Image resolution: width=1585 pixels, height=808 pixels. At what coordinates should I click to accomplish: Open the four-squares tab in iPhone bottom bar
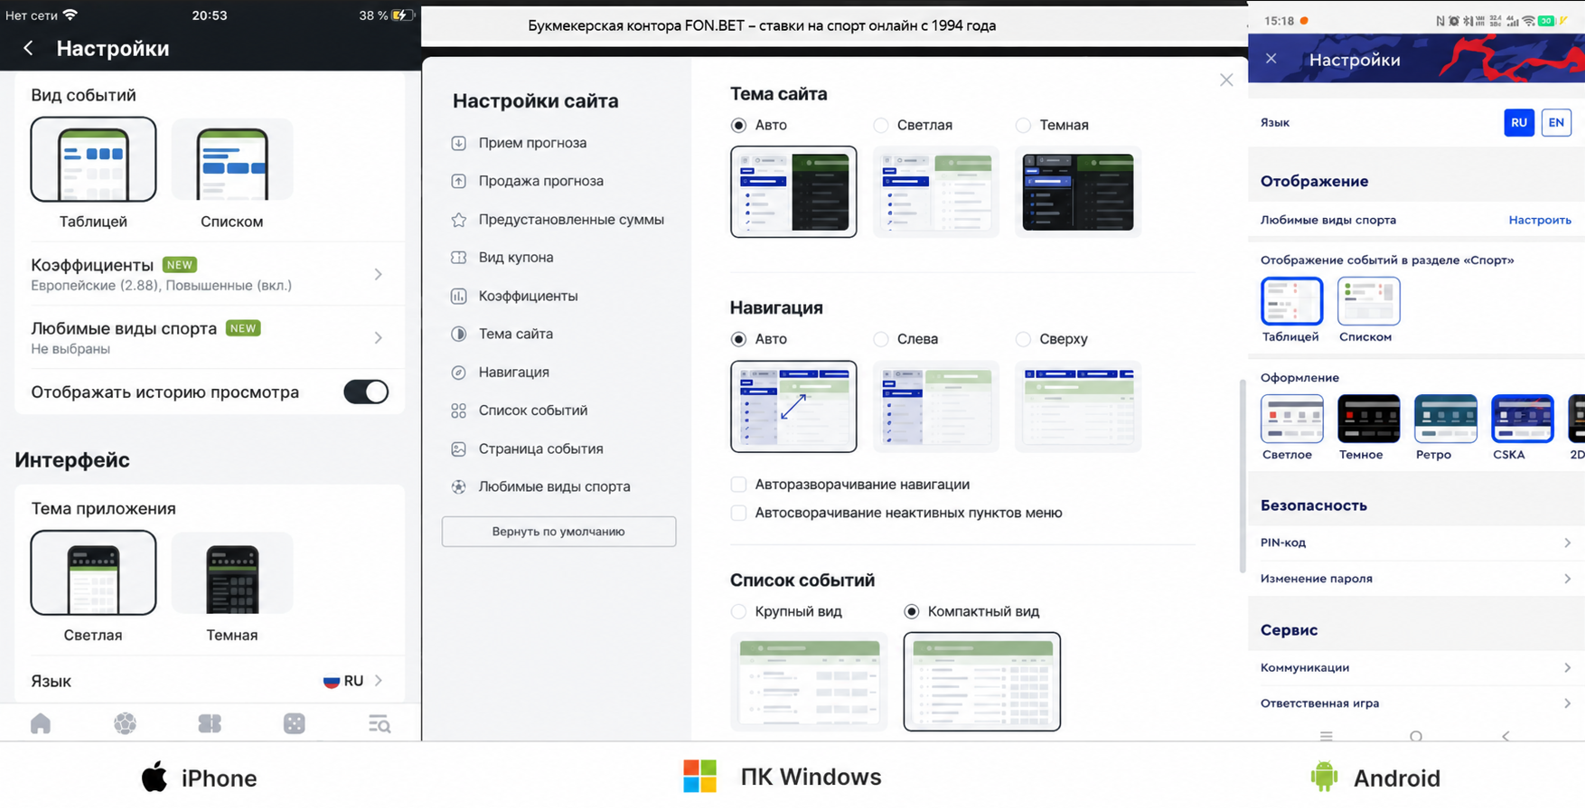coord(210,723)
